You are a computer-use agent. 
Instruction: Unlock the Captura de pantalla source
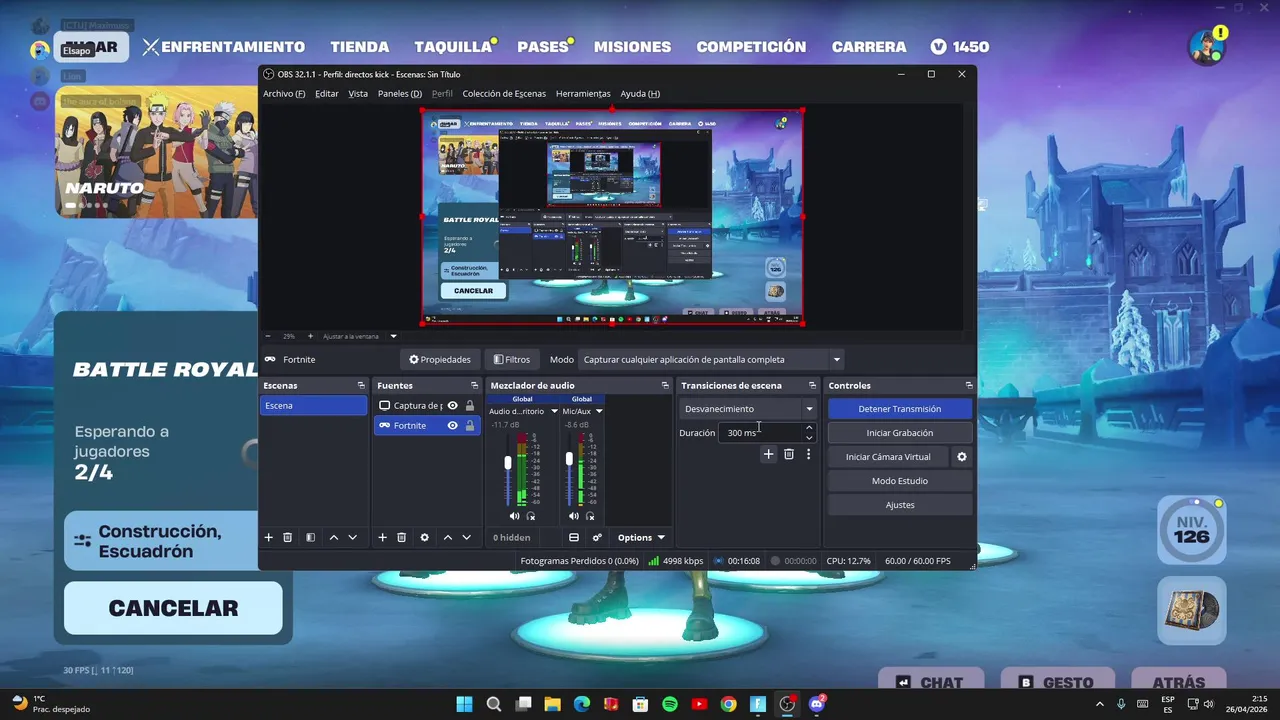click(x=470, y=405)
